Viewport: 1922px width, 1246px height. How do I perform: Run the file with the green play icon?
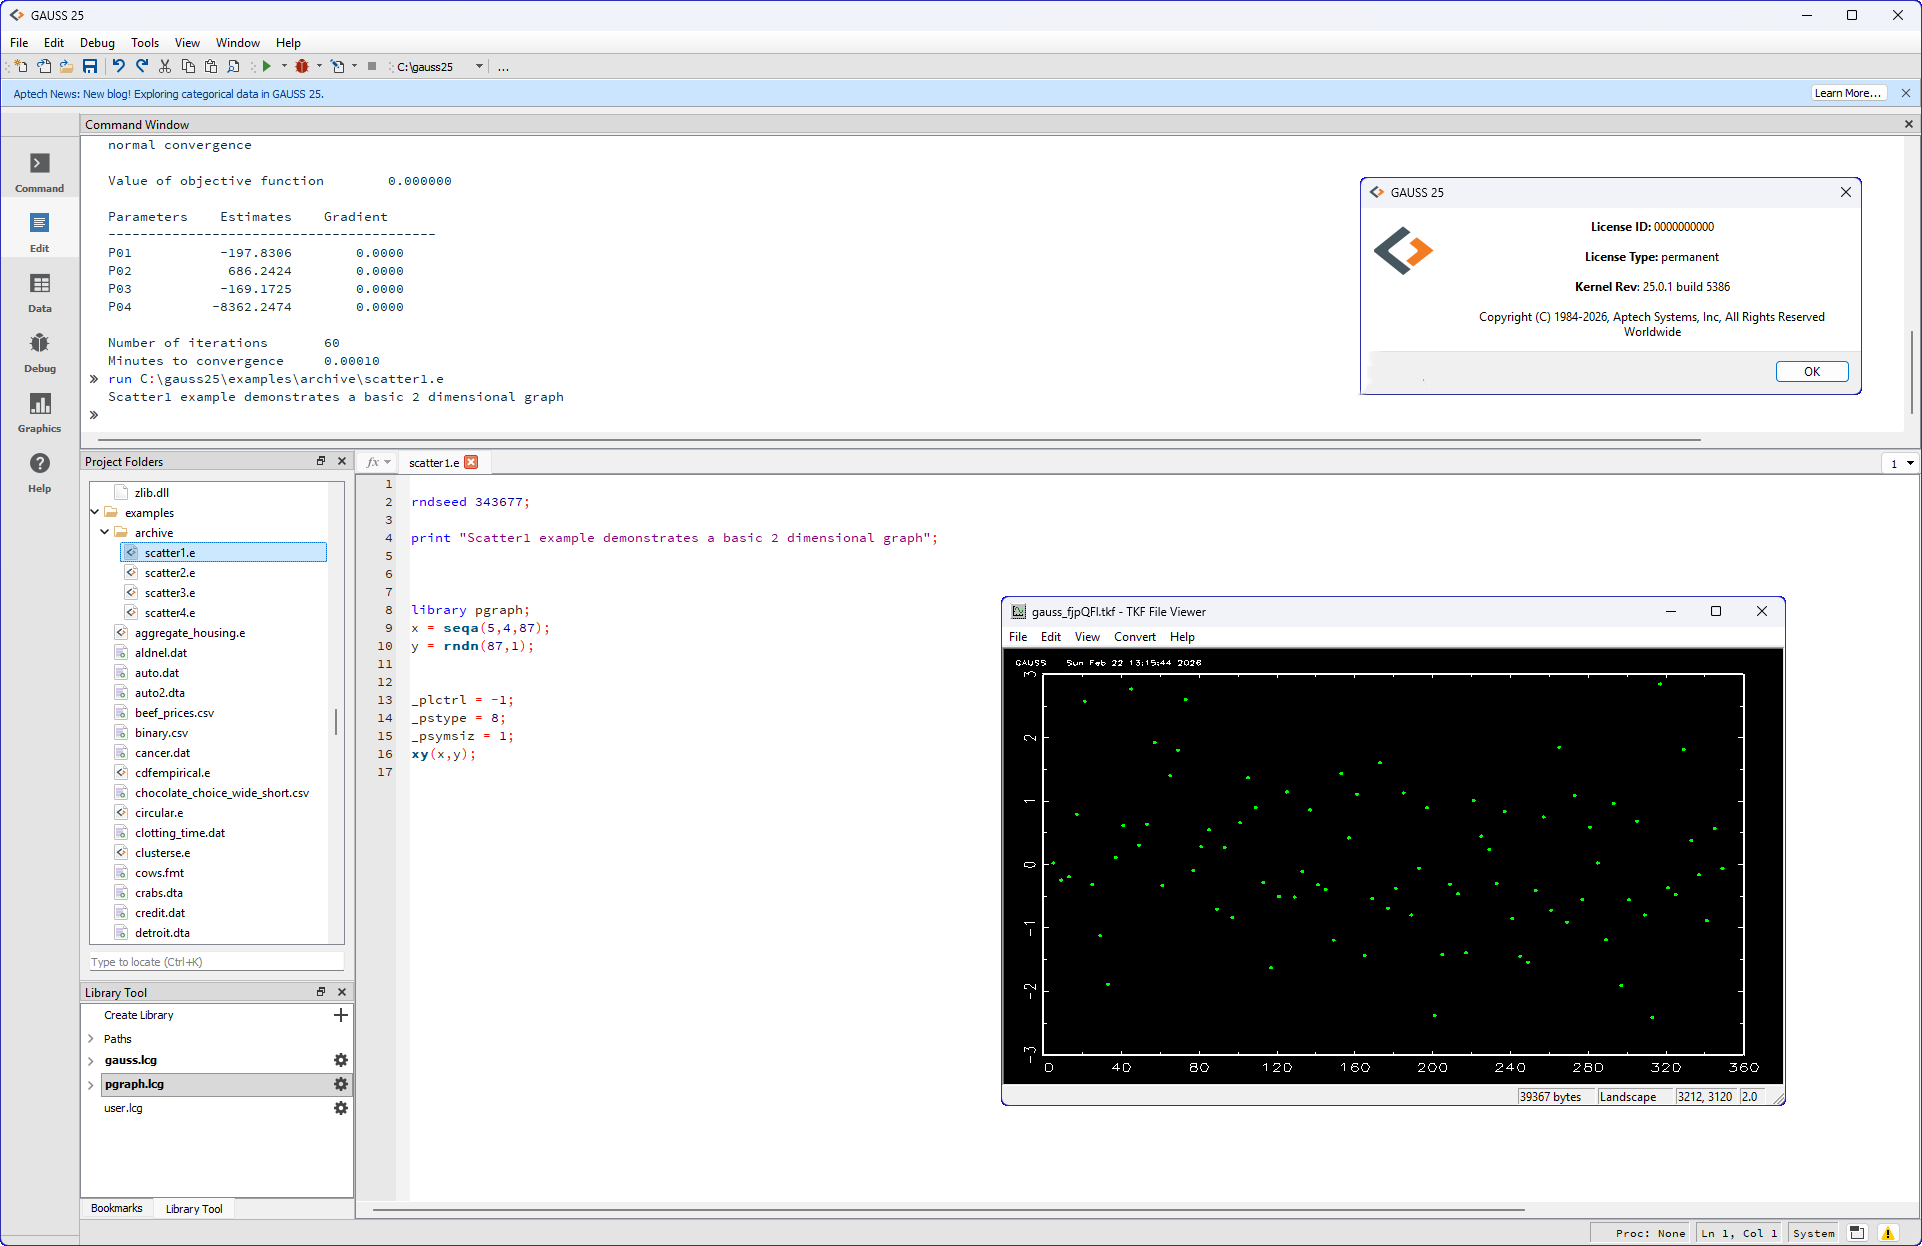pos(266,67)
